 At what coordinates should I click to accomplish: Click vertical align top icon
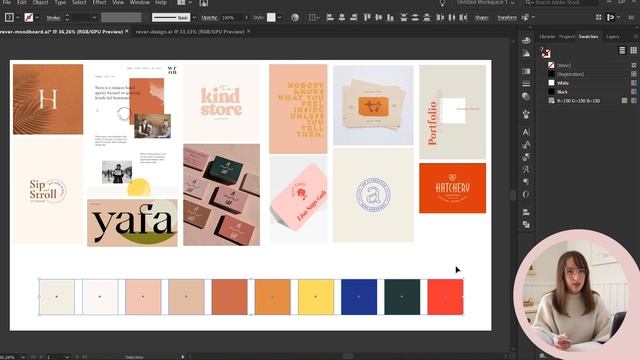pos(367,18)
